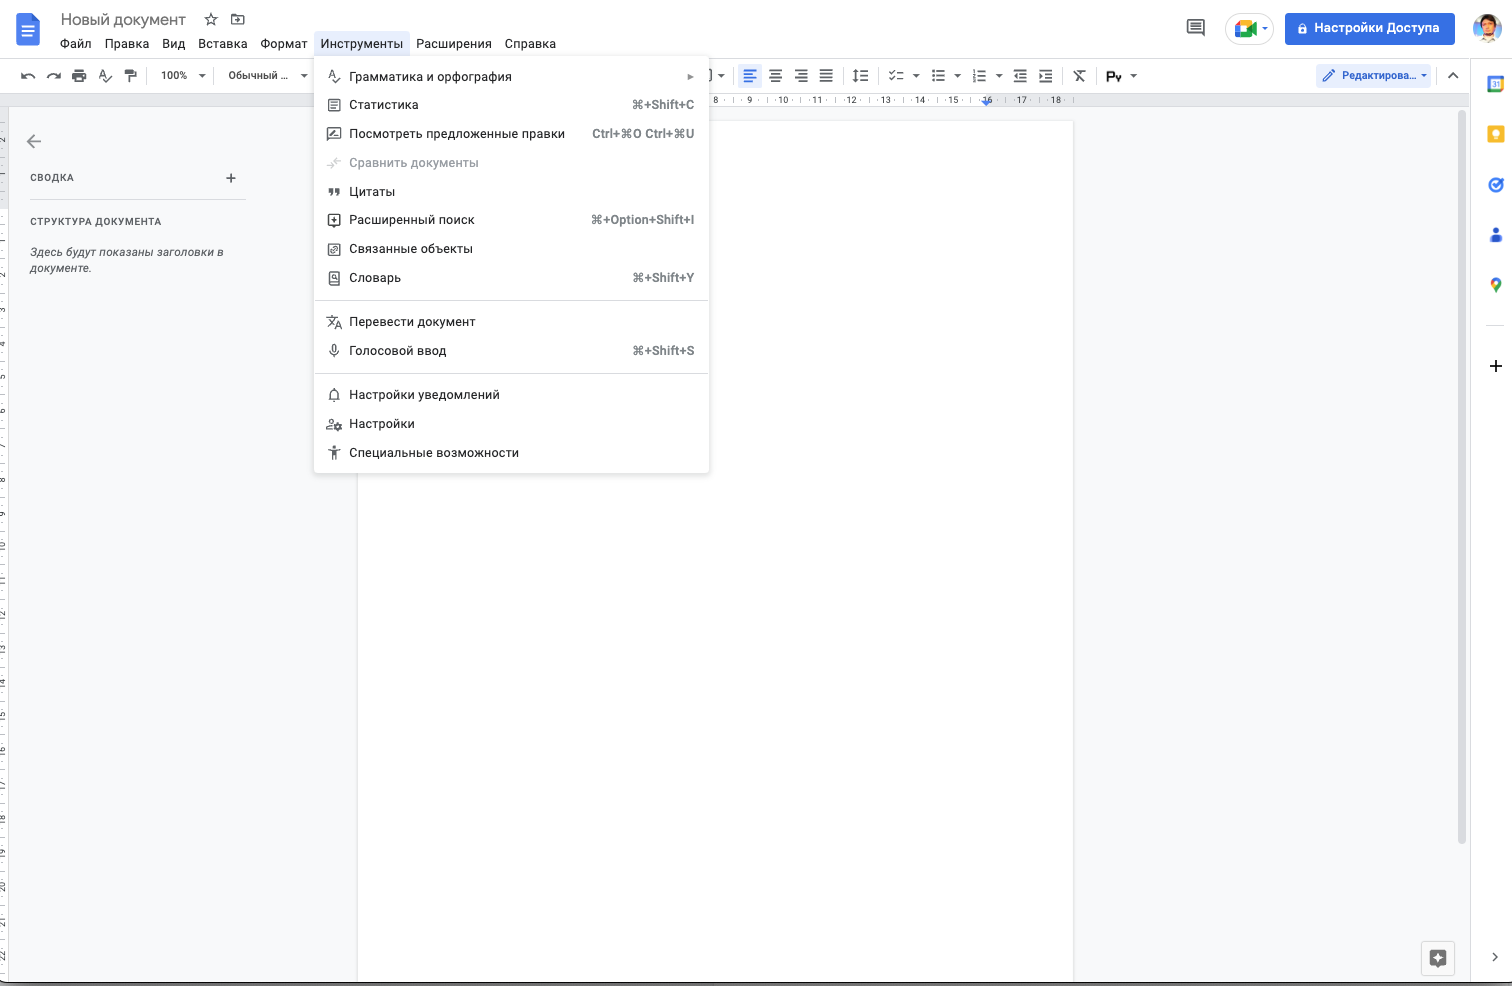The height and width of the screenshot is (986, 1512).
Task: Expand numbered list options arrow
Action: (999, 76)
